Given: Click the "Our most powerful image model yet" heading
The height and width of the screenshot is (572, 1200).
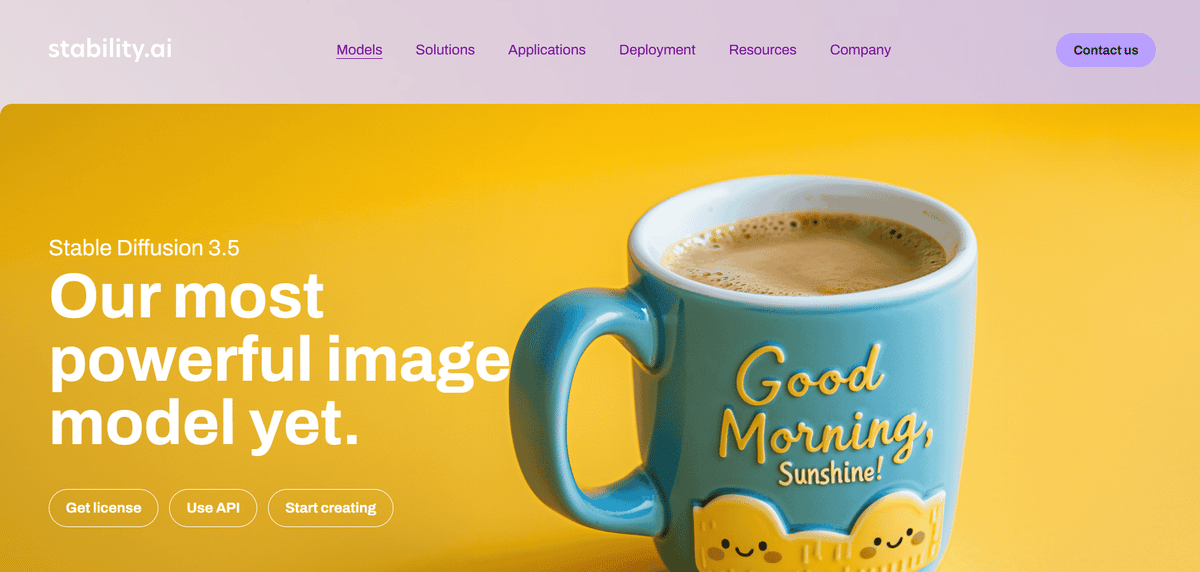Looking at the screenshot, I should pyautogui.click(x=280, y=360).
